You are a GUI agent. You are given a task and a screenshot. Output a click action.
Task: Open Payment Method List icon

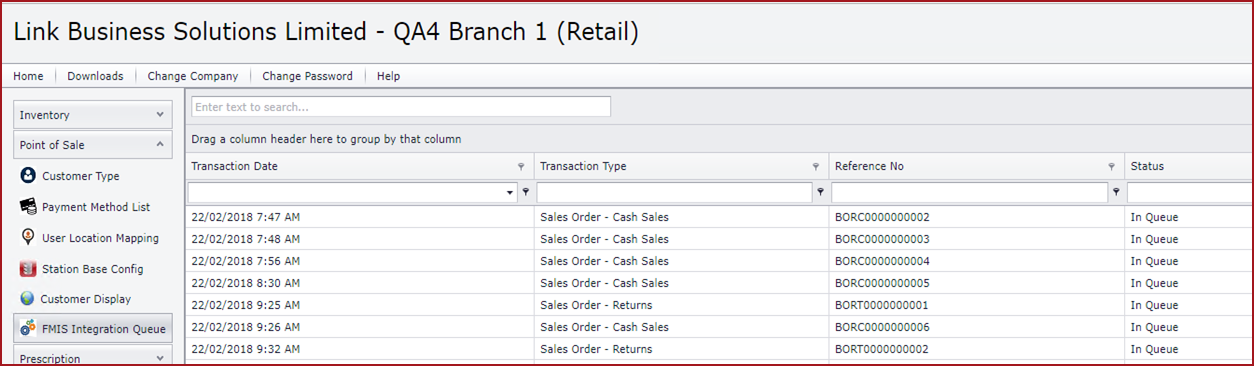tap(28, 207)
